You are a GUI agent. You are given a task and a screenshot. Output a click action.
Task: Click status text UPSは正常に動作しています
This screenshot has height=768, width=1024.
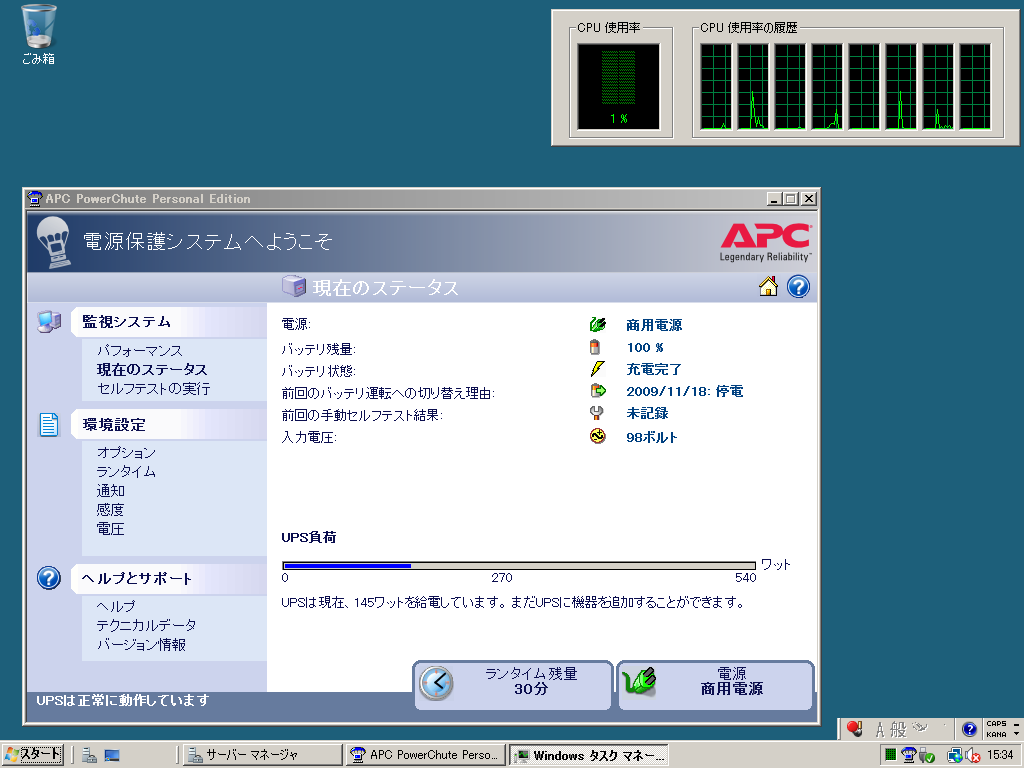point(123,700)
